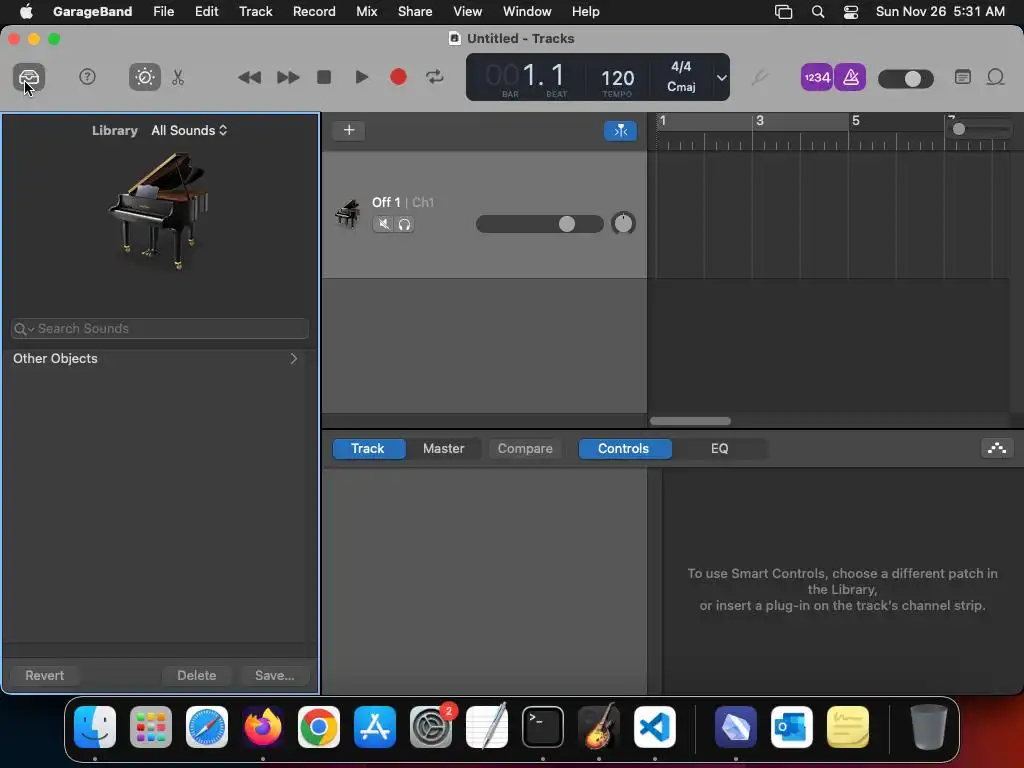Open Finder from the Dock

coord(95,726)
